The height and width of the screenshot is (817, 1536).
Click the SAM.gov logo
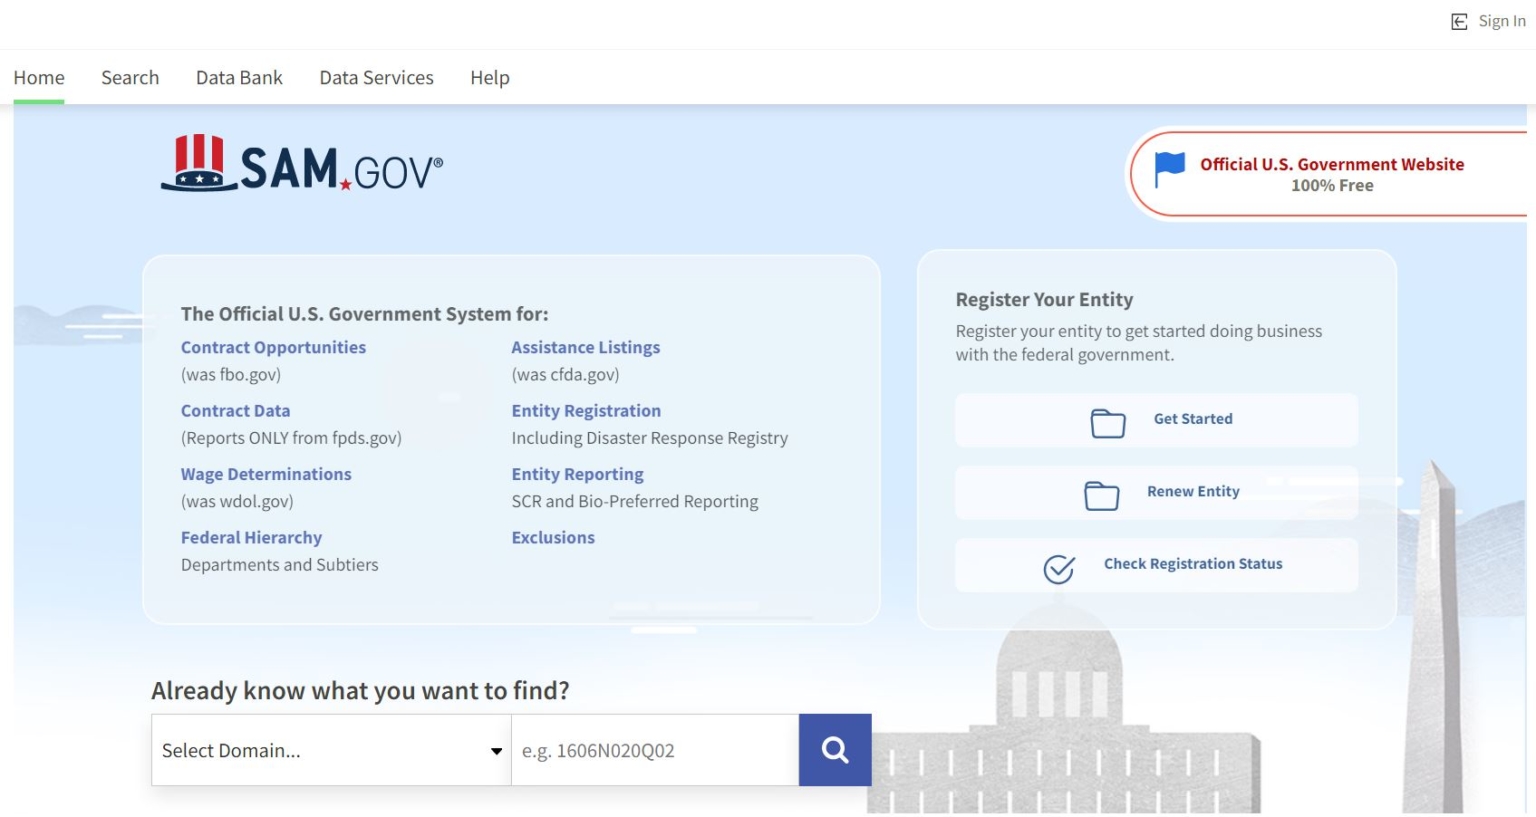pyautogui.click(x=301, y=165)
